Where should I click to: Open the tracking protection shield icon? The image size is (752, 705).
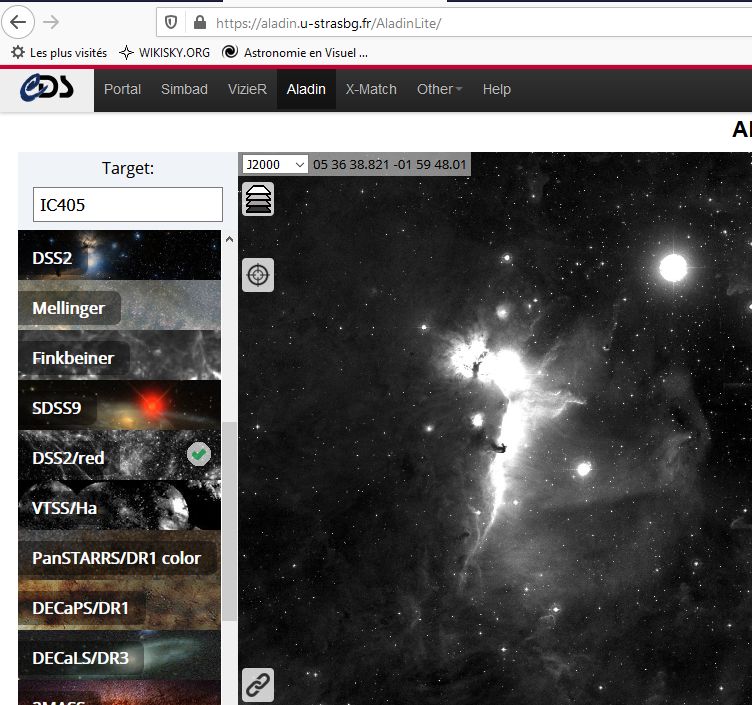171,23
